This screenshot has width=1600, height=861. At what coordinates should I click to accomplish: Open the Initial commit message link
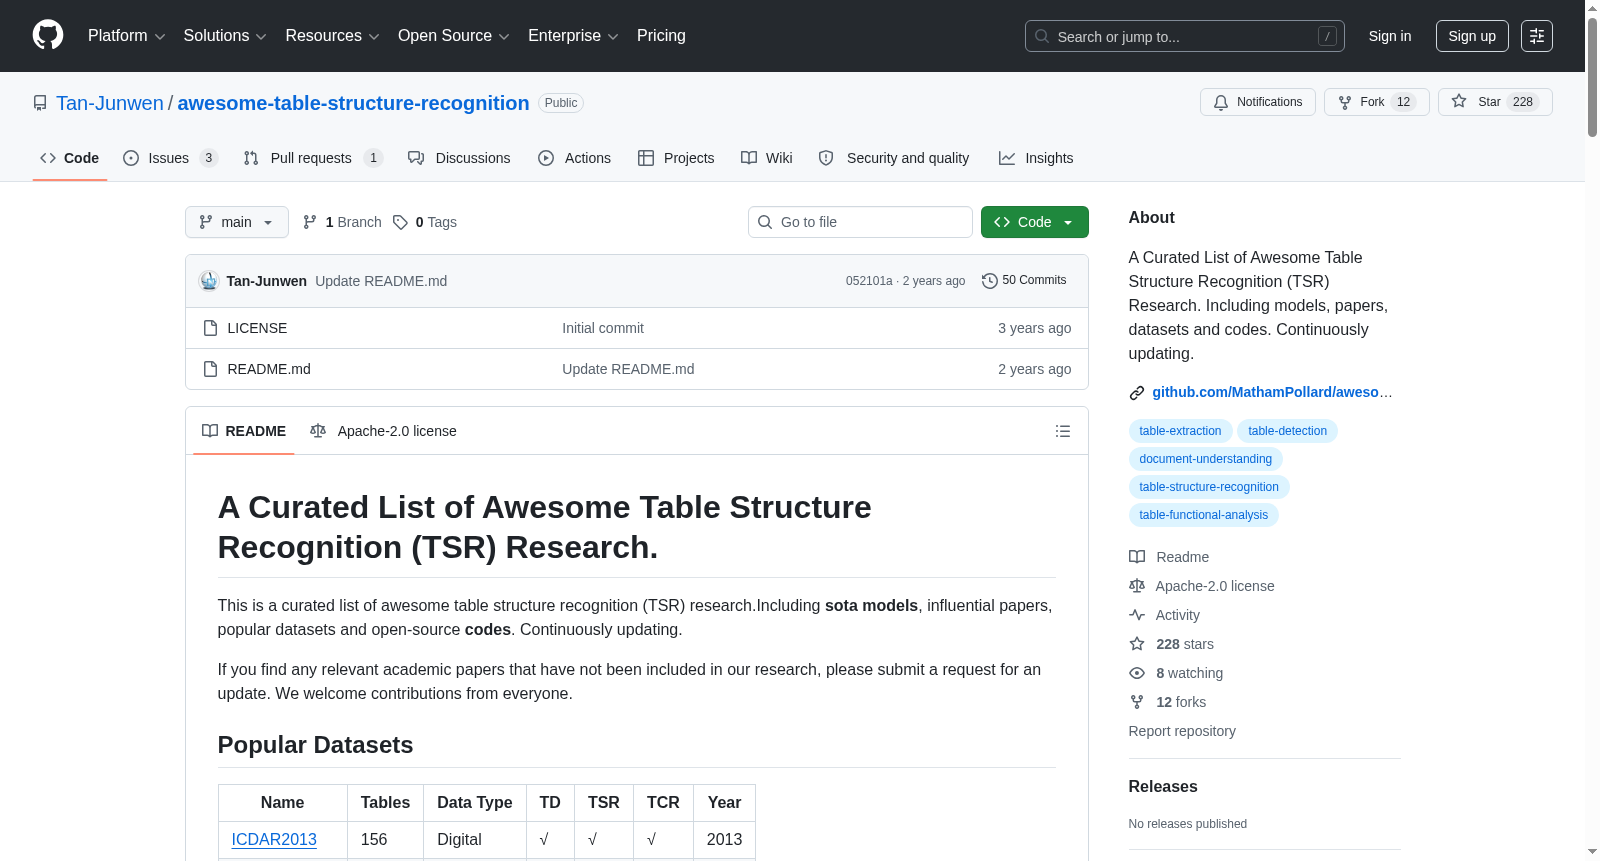603,328
